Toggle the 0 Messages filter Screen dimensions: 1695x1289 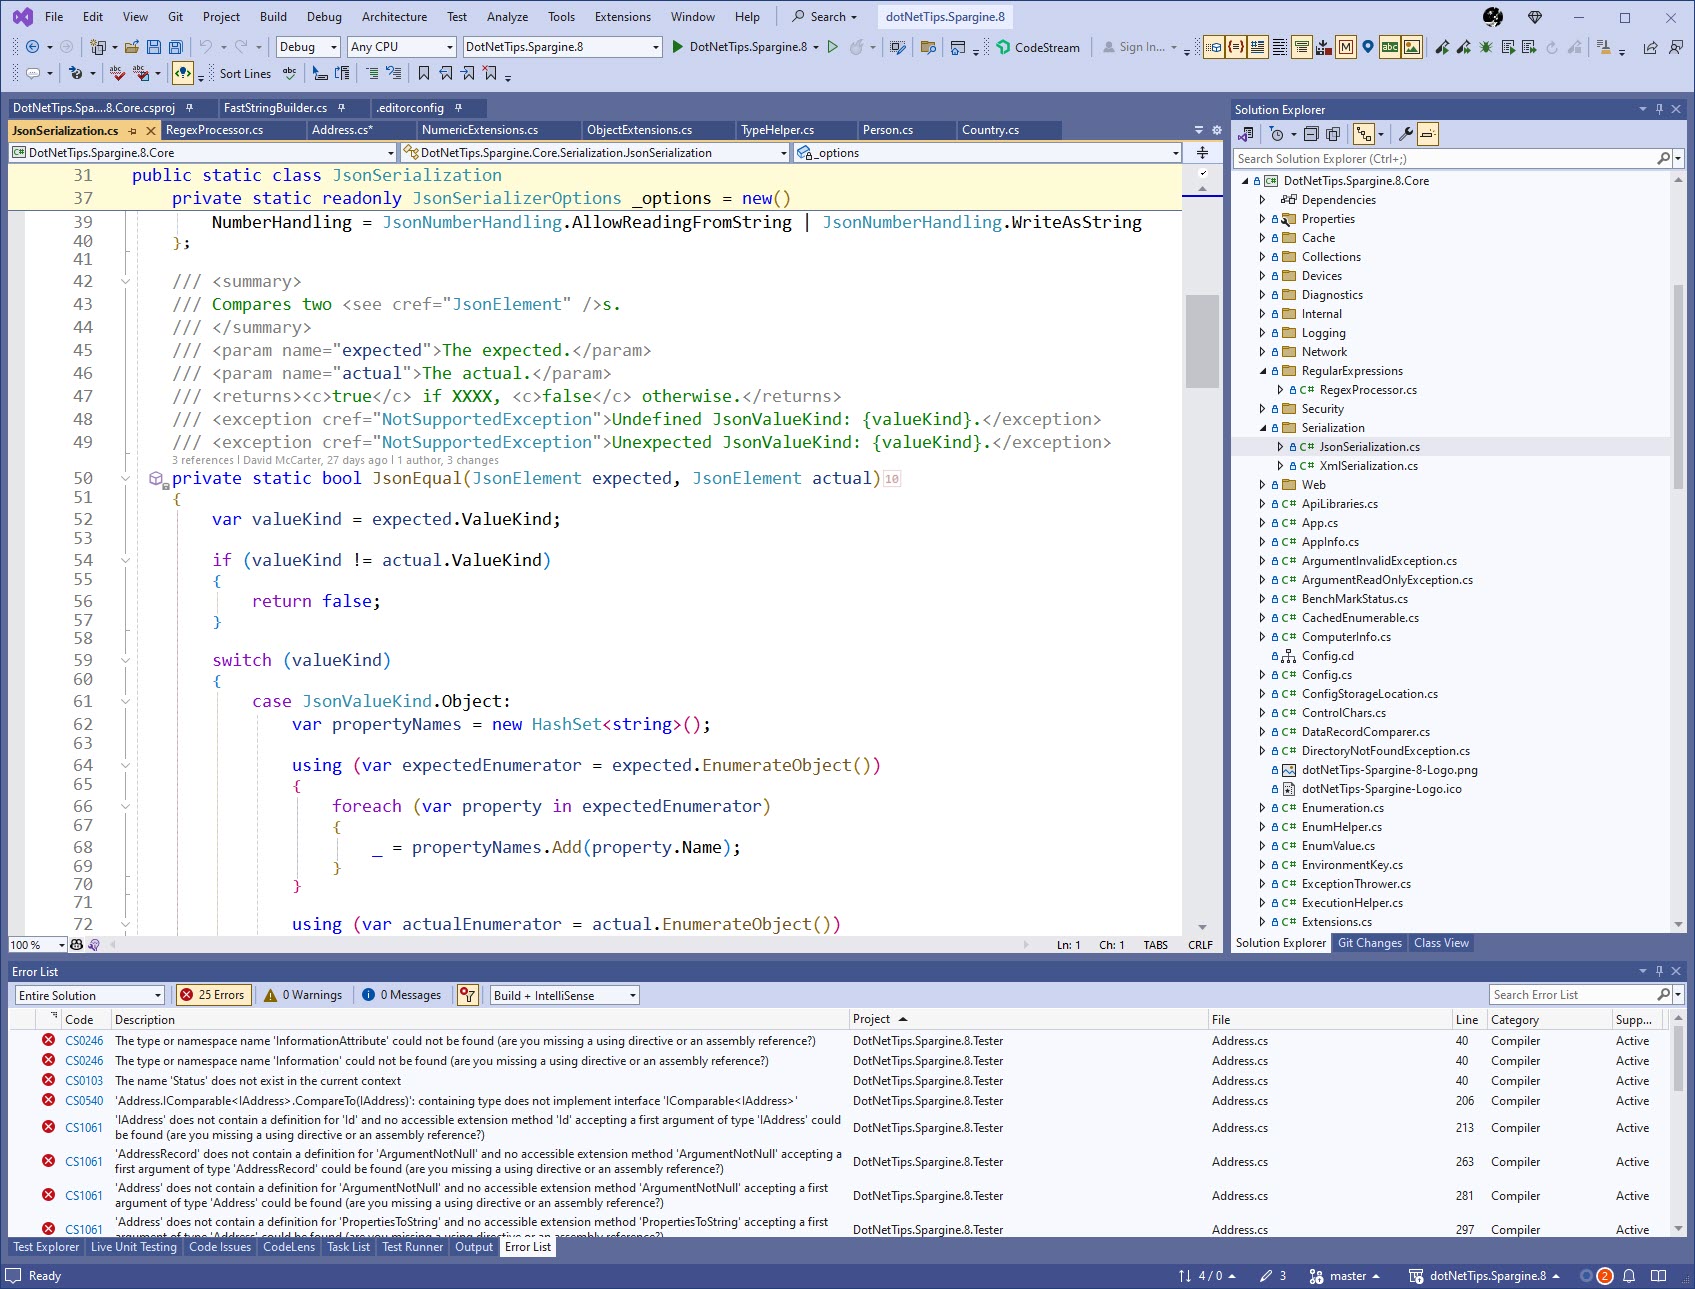click(402, 995)
